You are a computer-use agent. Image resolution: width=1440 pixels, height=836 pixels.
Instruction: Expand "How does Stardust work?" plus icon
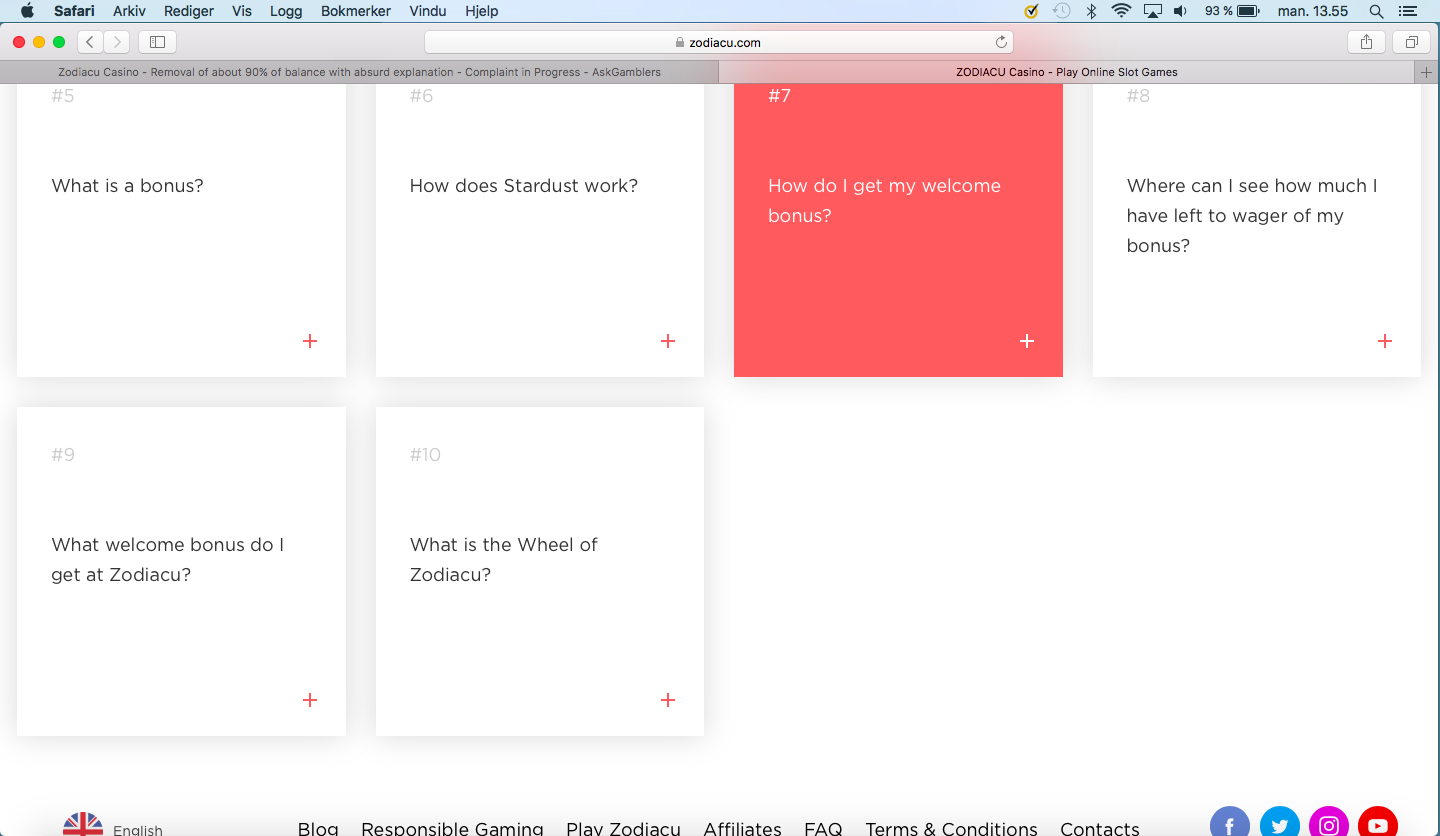(668, 341)
